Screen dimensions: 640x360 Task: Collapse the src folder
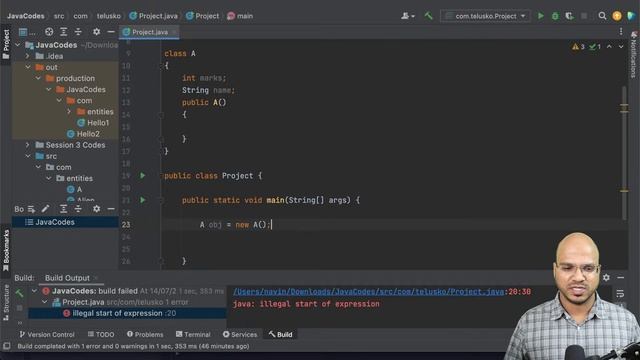28,156
